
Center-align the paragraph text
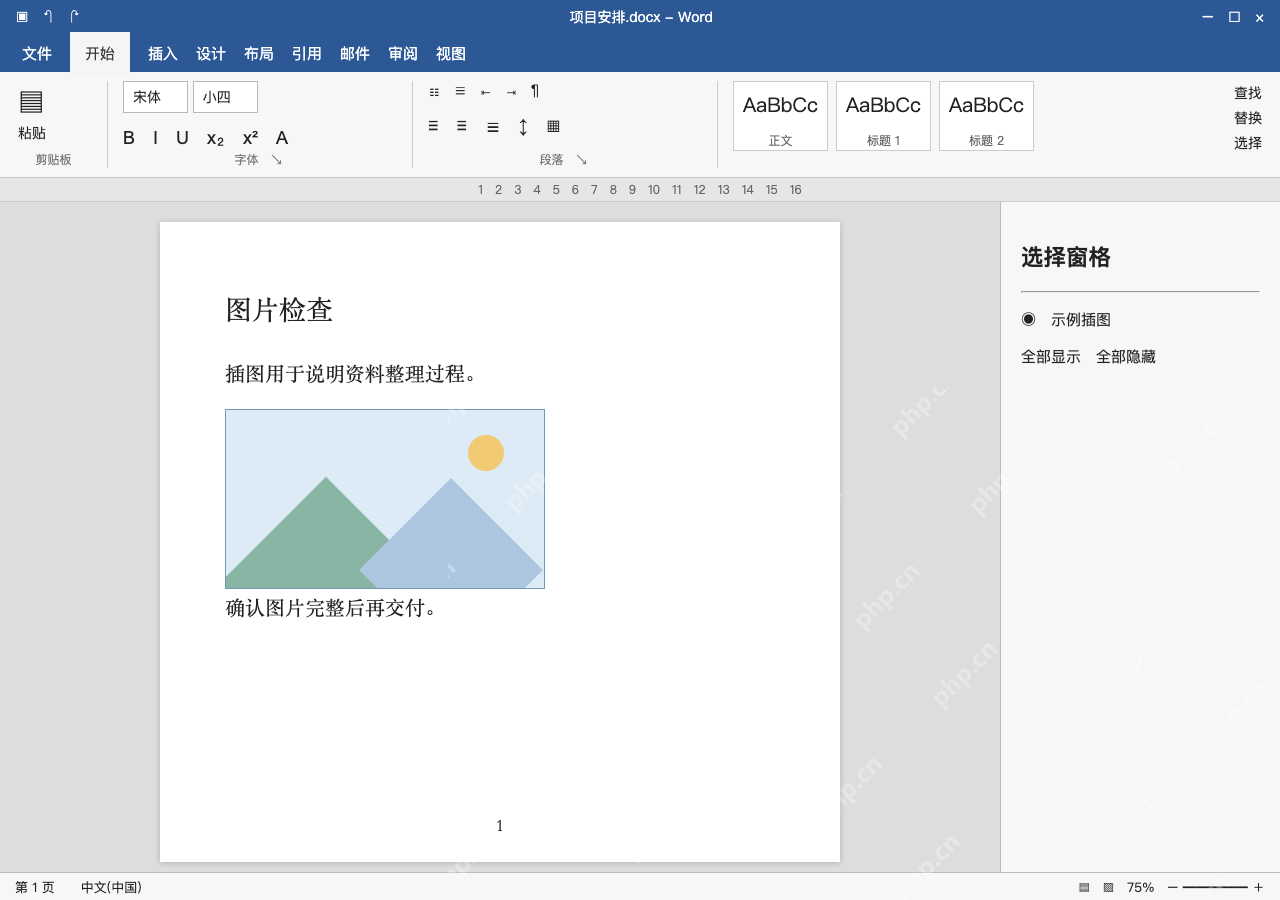pyautogui.click(x=462, y=126)
